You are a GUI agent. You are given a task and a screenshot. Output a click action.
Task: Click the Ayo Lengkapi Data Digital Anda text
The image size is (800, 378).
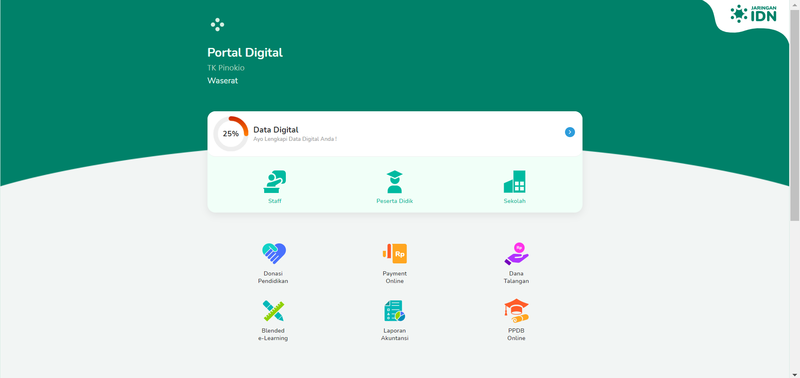pos(295,139)
